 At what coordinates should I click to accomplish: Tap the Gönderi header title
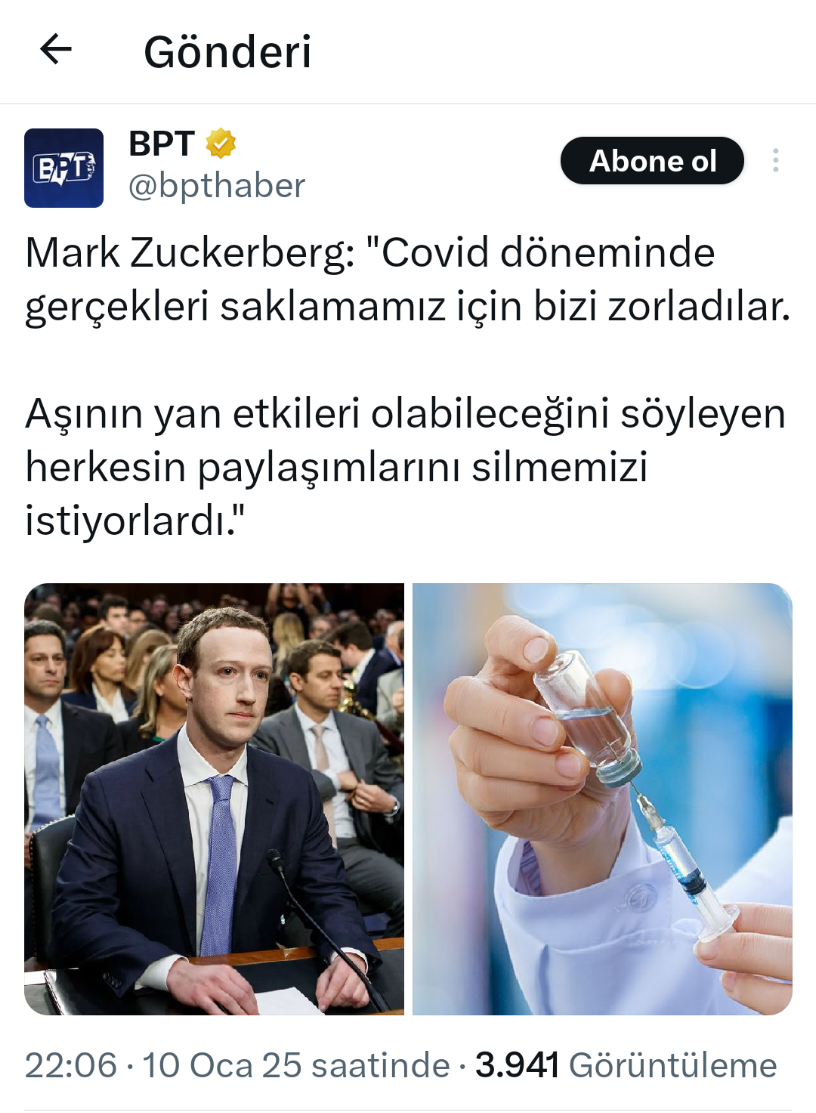click(228, 52)
